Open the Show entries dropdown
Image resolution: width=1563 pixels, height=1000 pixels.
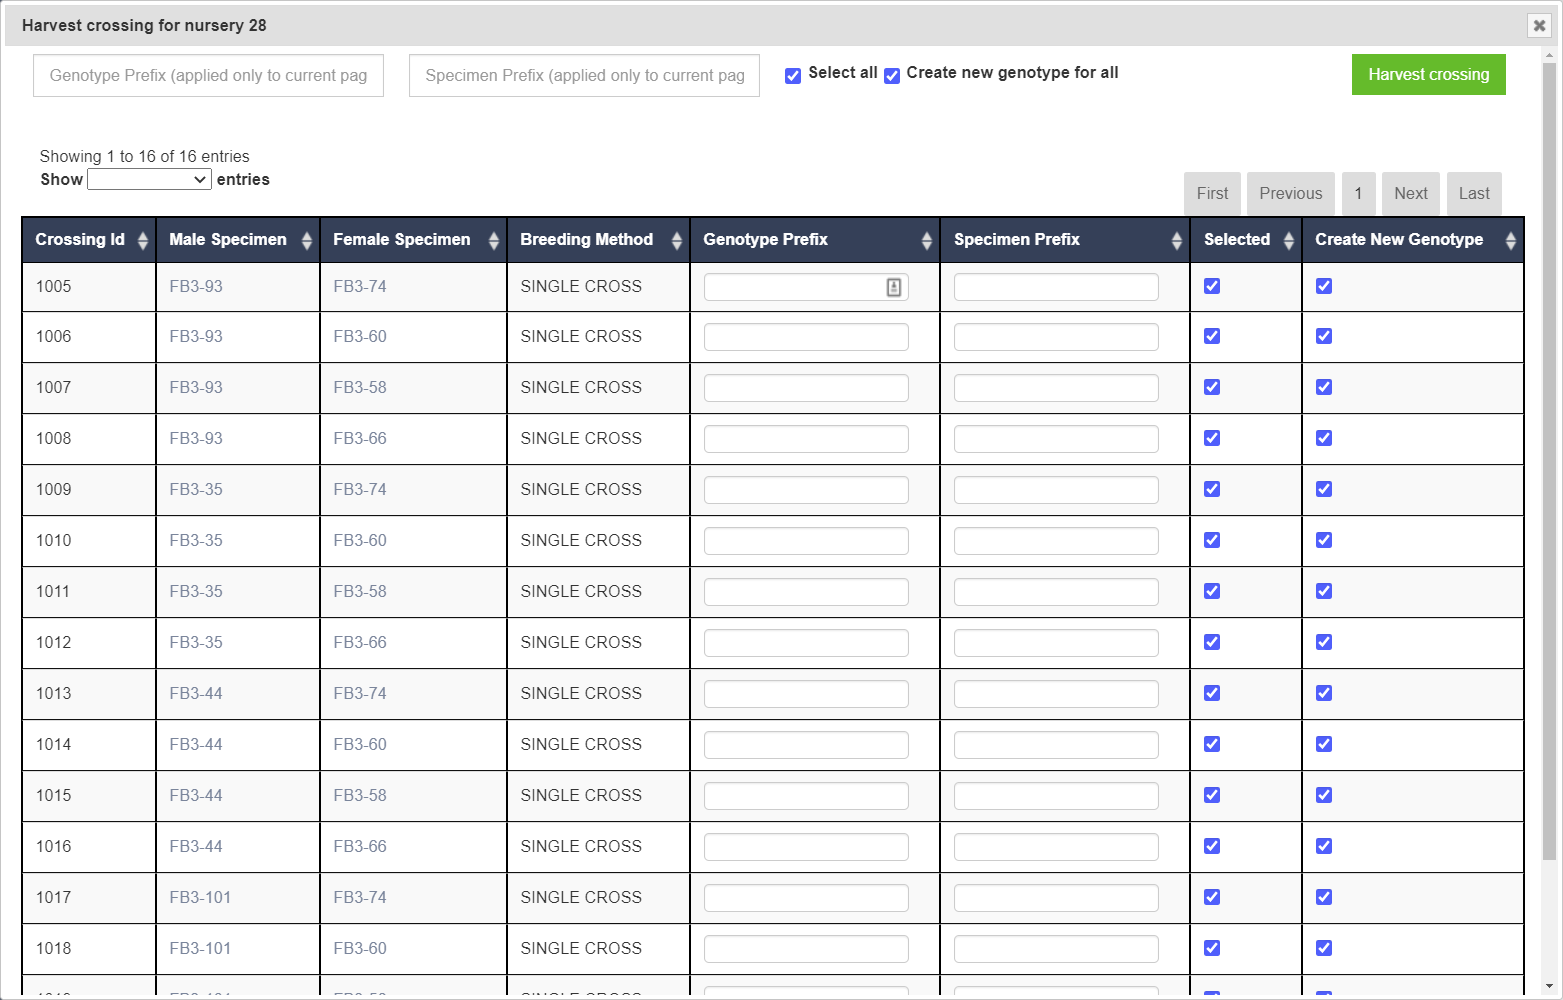click(149, 179)
